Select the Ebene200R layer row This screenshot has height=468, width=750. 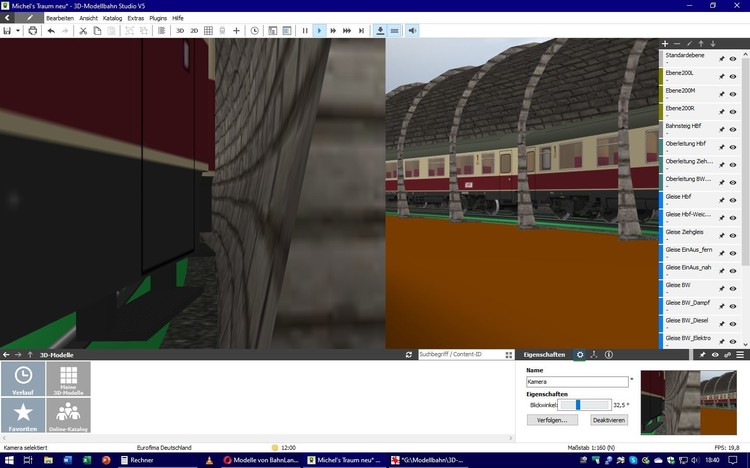tap(701, 111)
